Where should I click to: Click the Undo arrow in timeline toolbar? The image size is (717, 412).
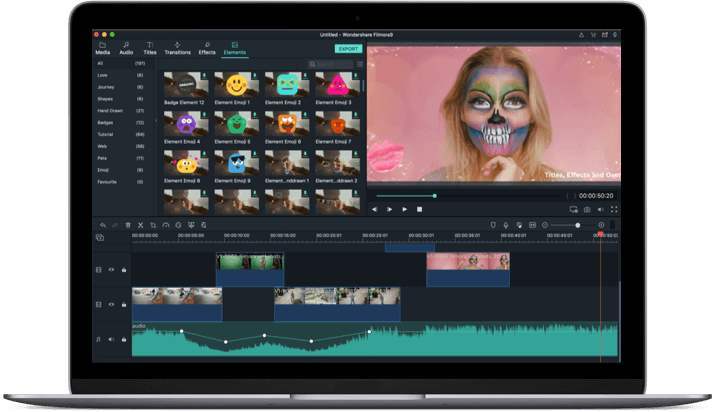102,225
